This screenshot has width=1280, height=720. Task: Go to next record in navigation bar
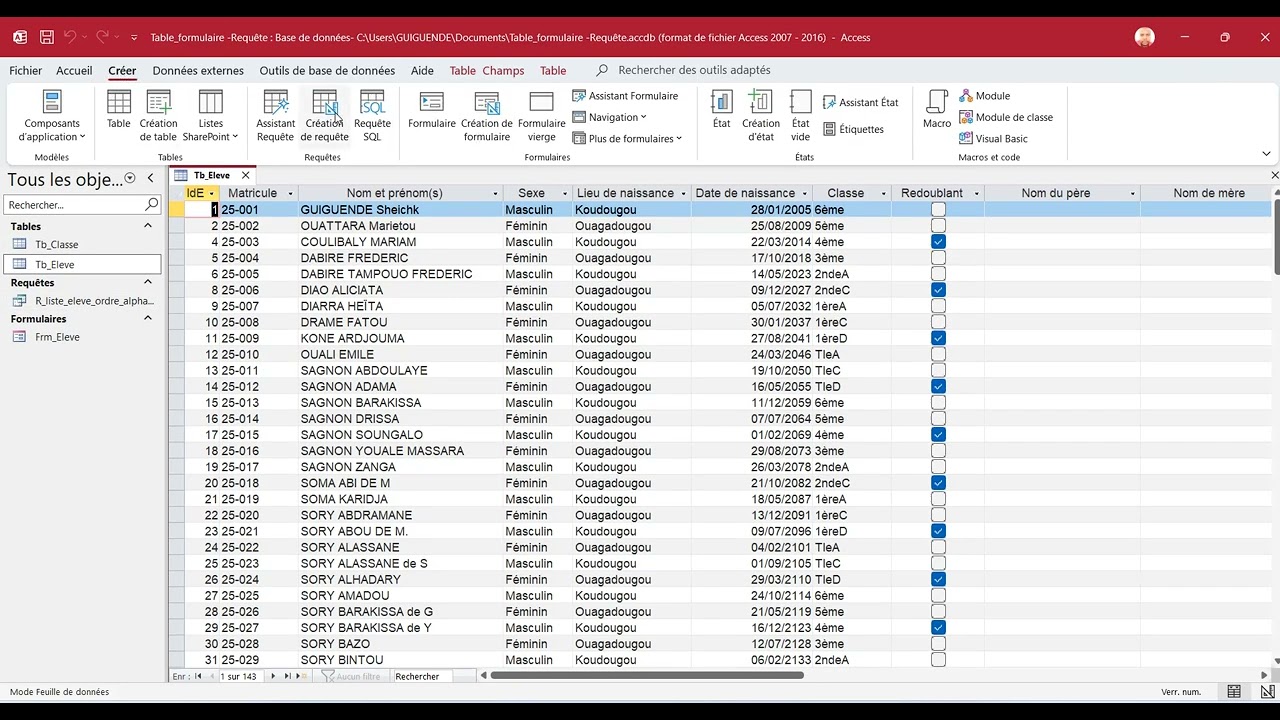tap(273, 677)
